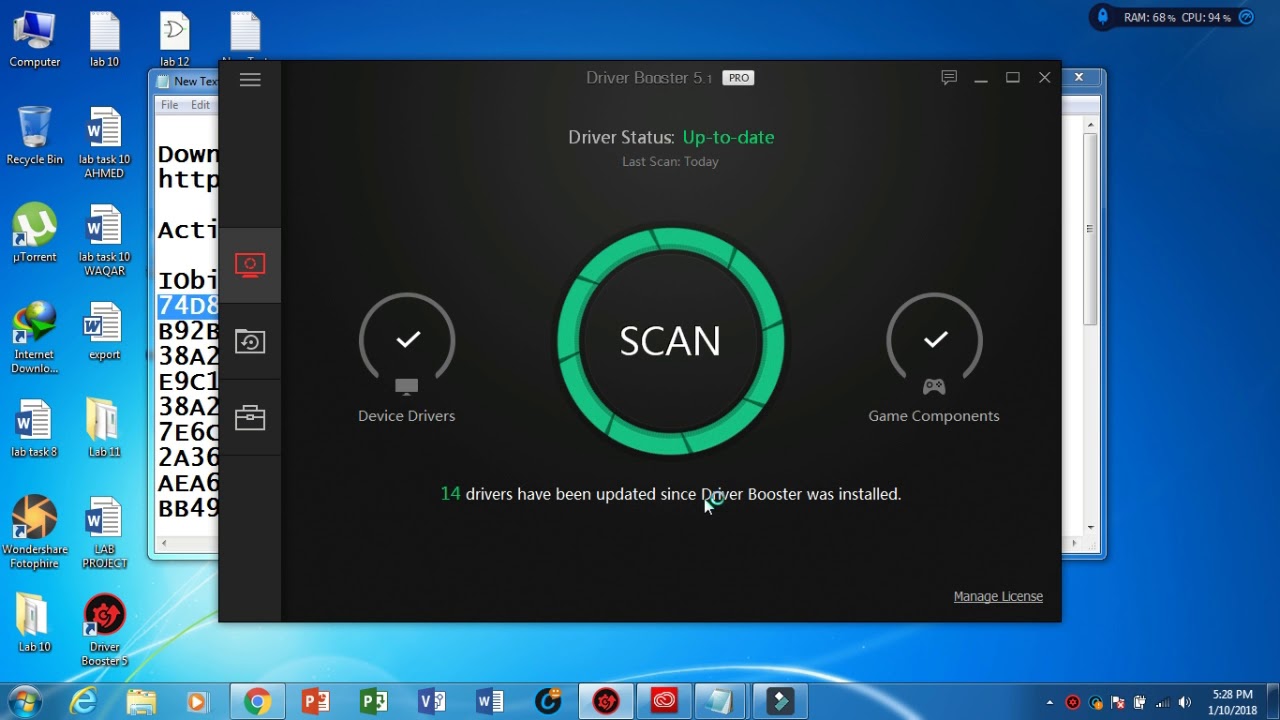
Task: Switch to Google Chrome on taskbar
Action: click(x=257, y=702)
